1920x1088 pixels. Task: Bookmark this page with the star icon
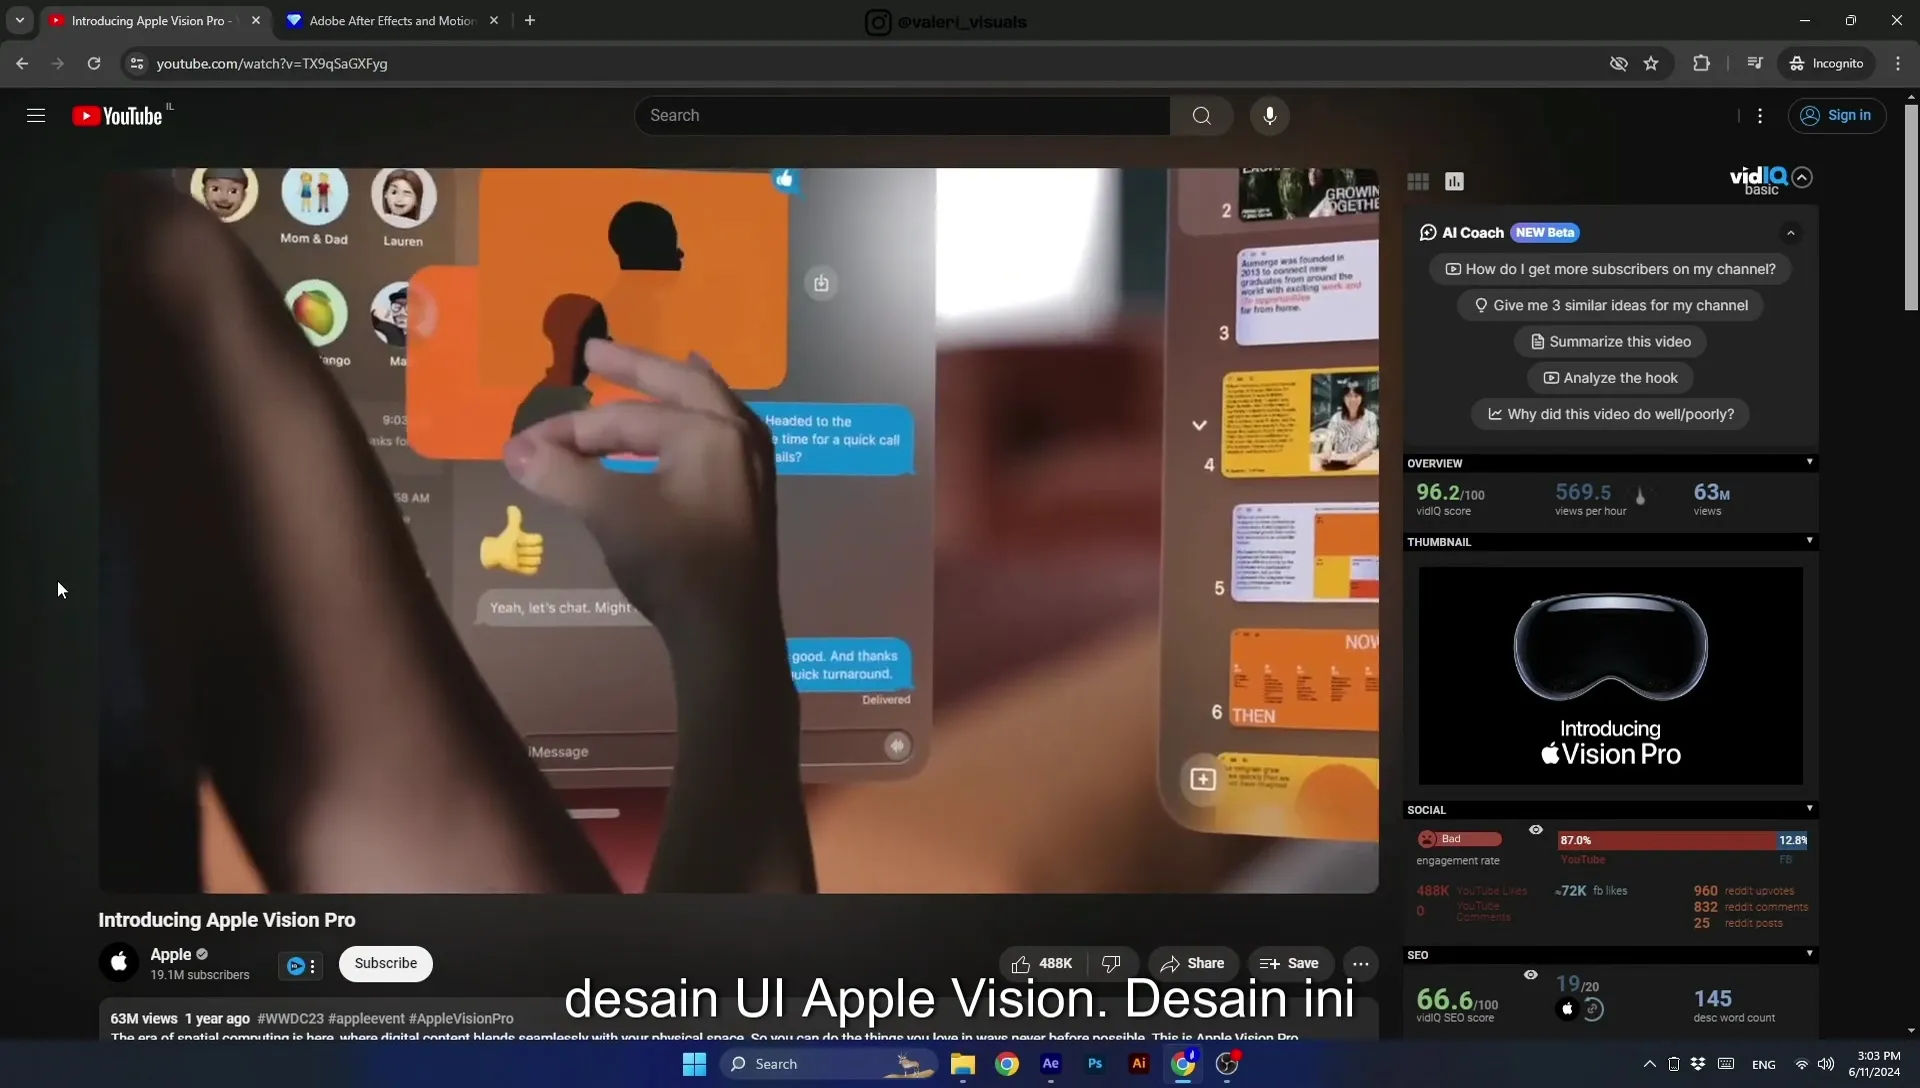point(1651,63)
